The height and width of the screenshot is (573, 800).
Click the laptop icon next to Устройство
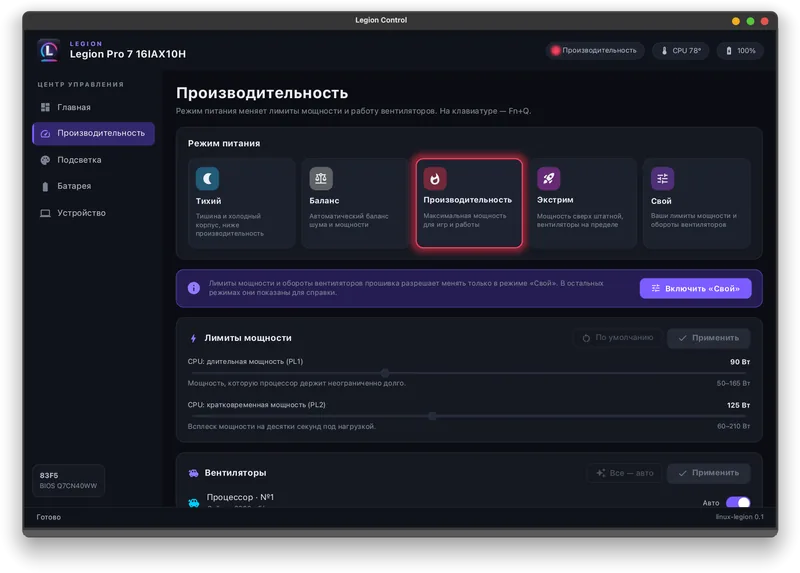[45, 213]
